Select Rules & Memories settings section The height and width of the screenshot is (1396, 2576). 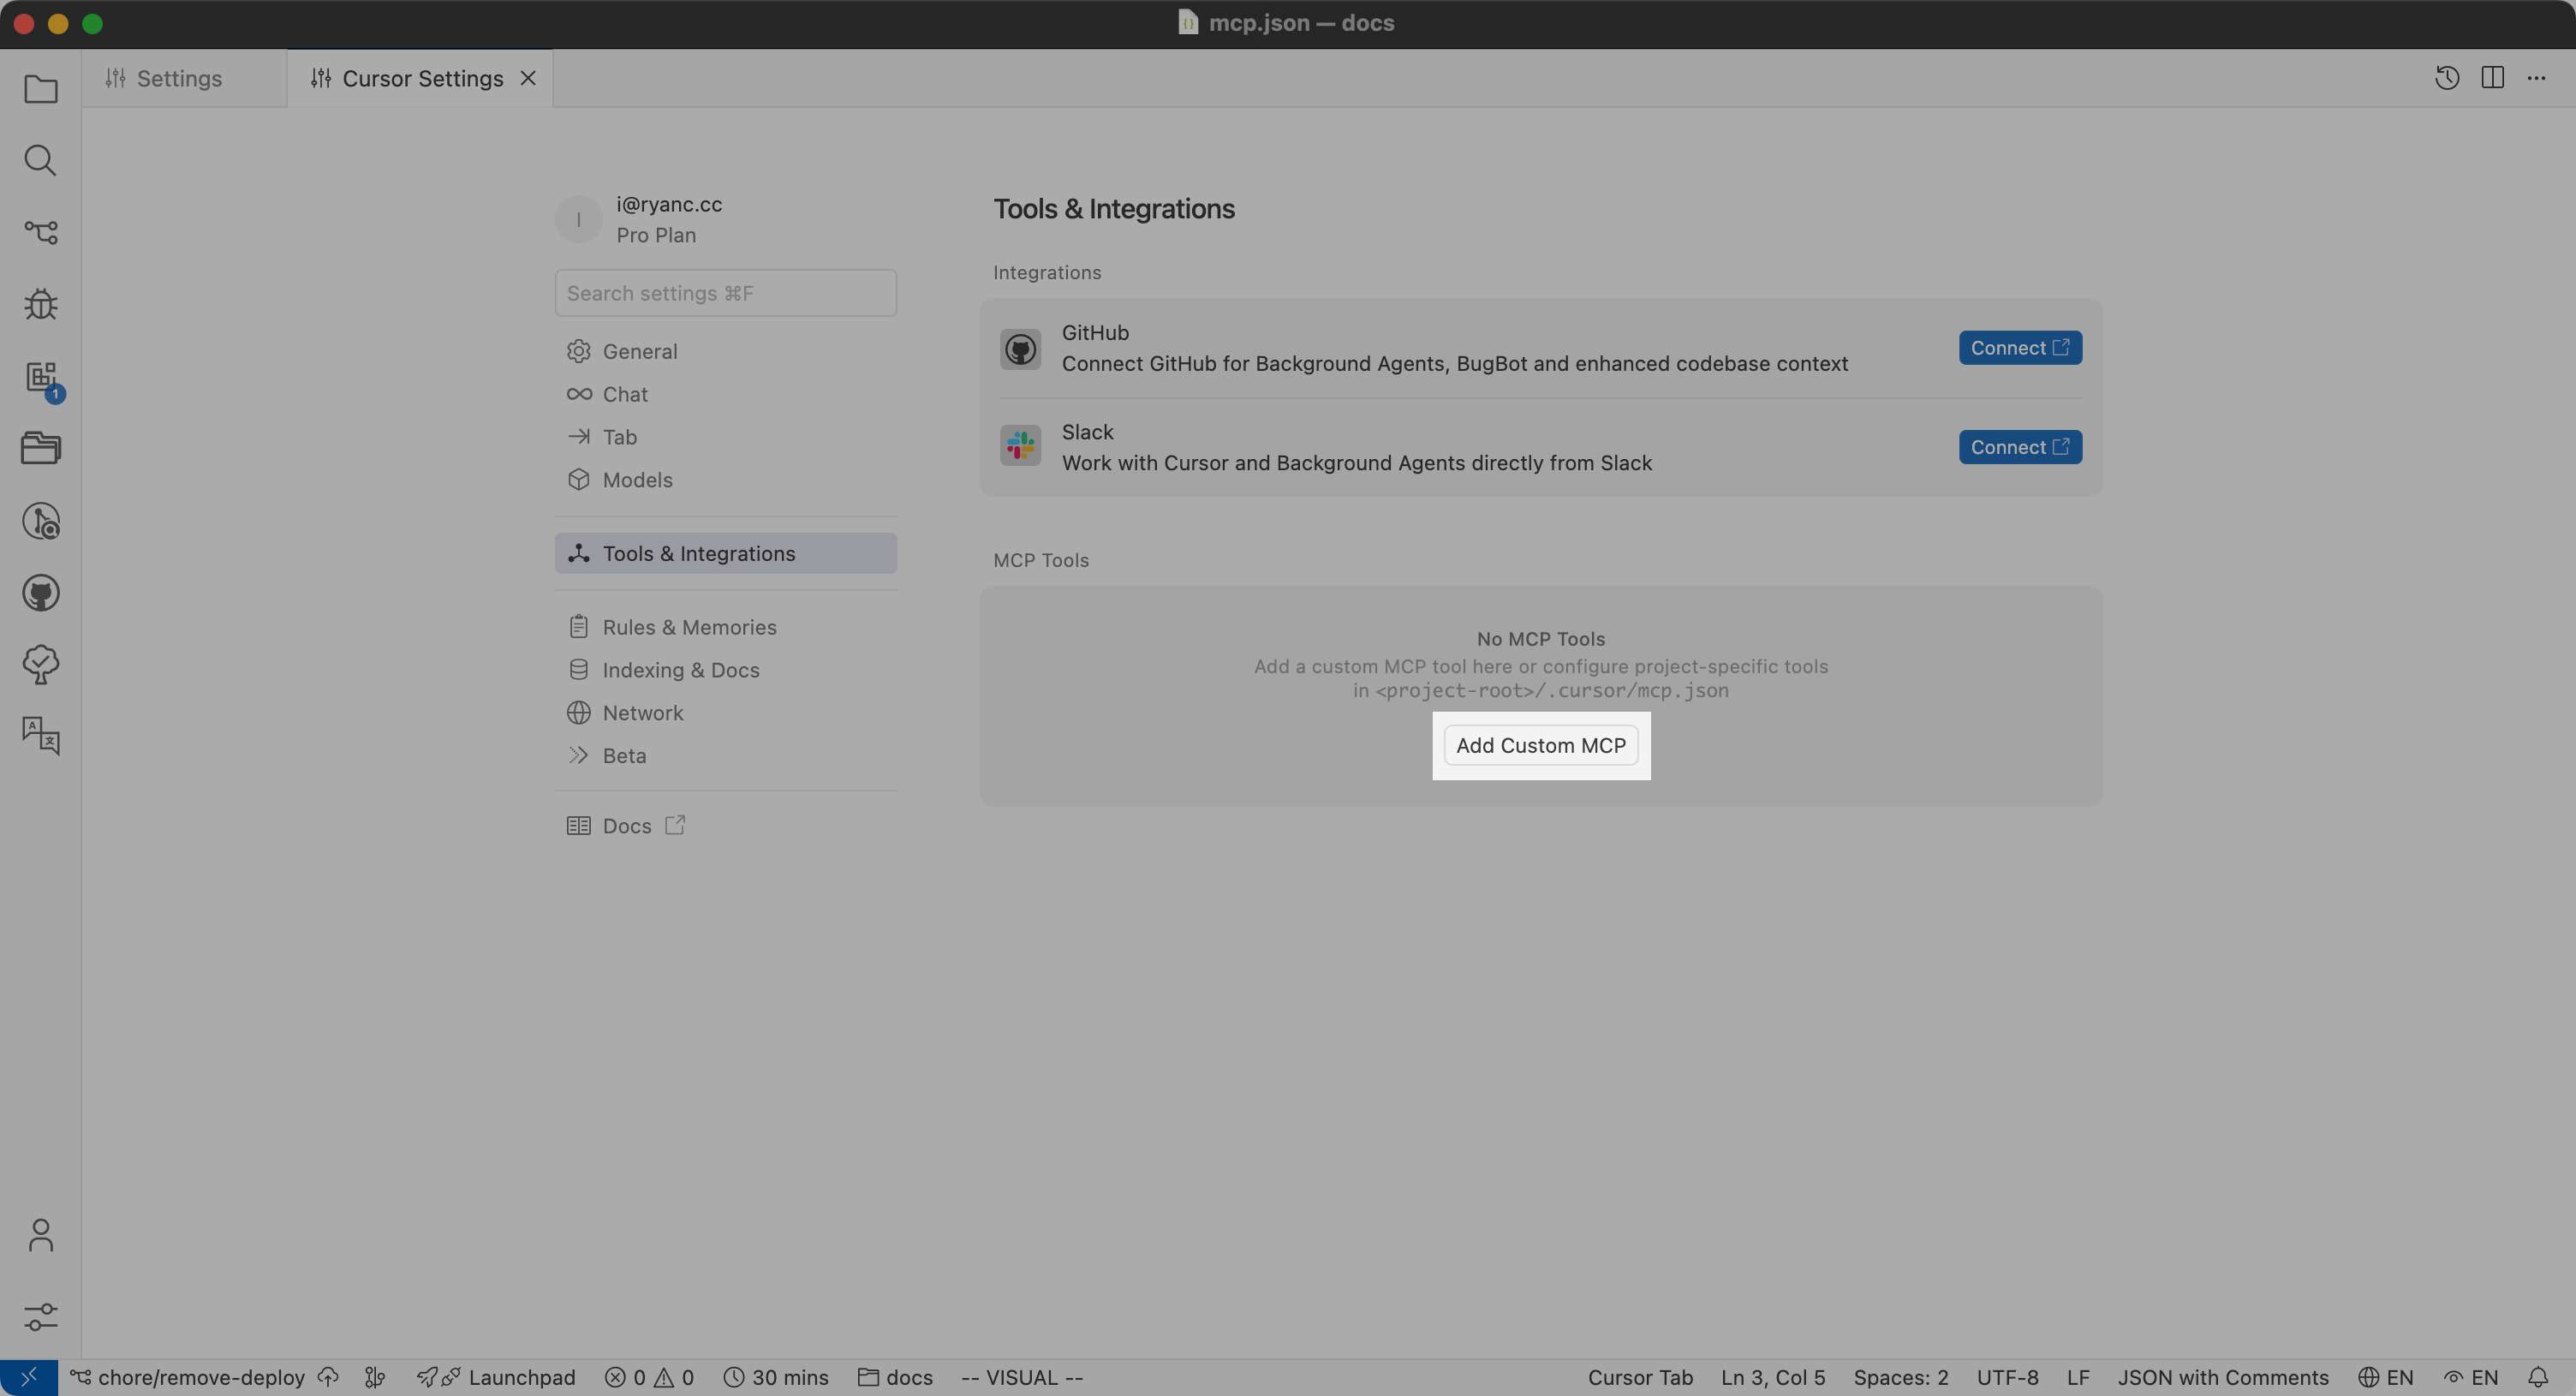[x=689, y=627]
